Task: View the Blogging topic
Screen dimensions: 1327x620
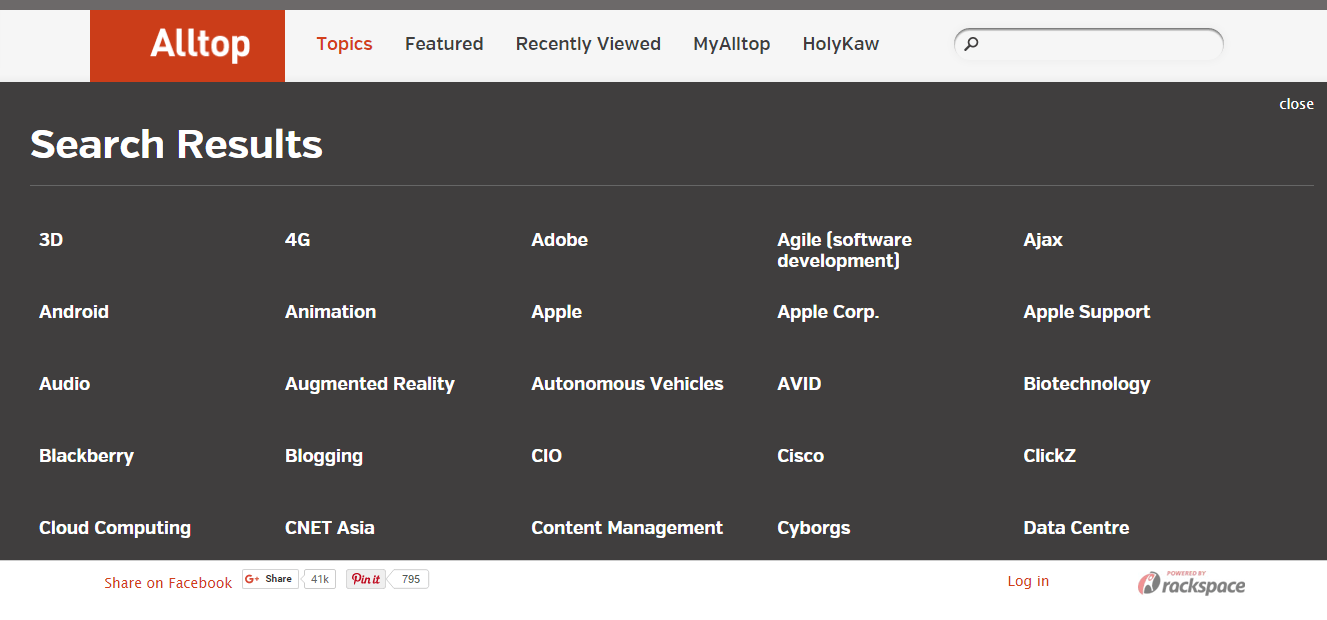Action: (323, 456)
